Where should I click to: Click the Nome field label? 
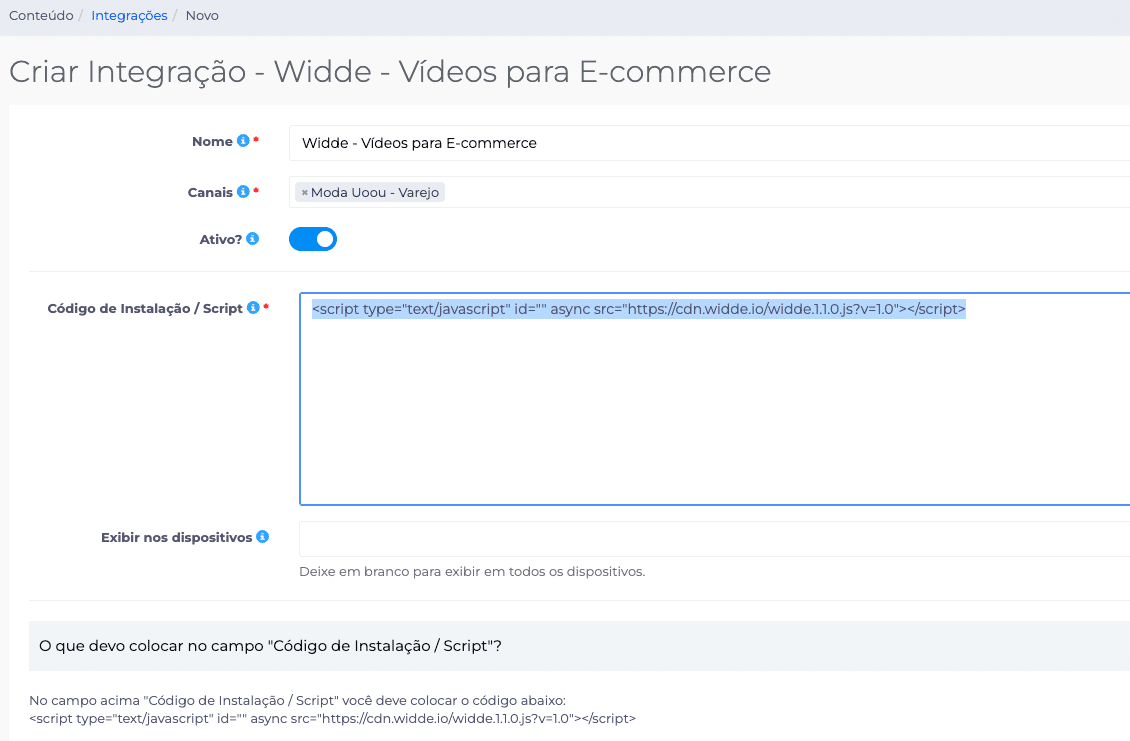pos(212,141)
